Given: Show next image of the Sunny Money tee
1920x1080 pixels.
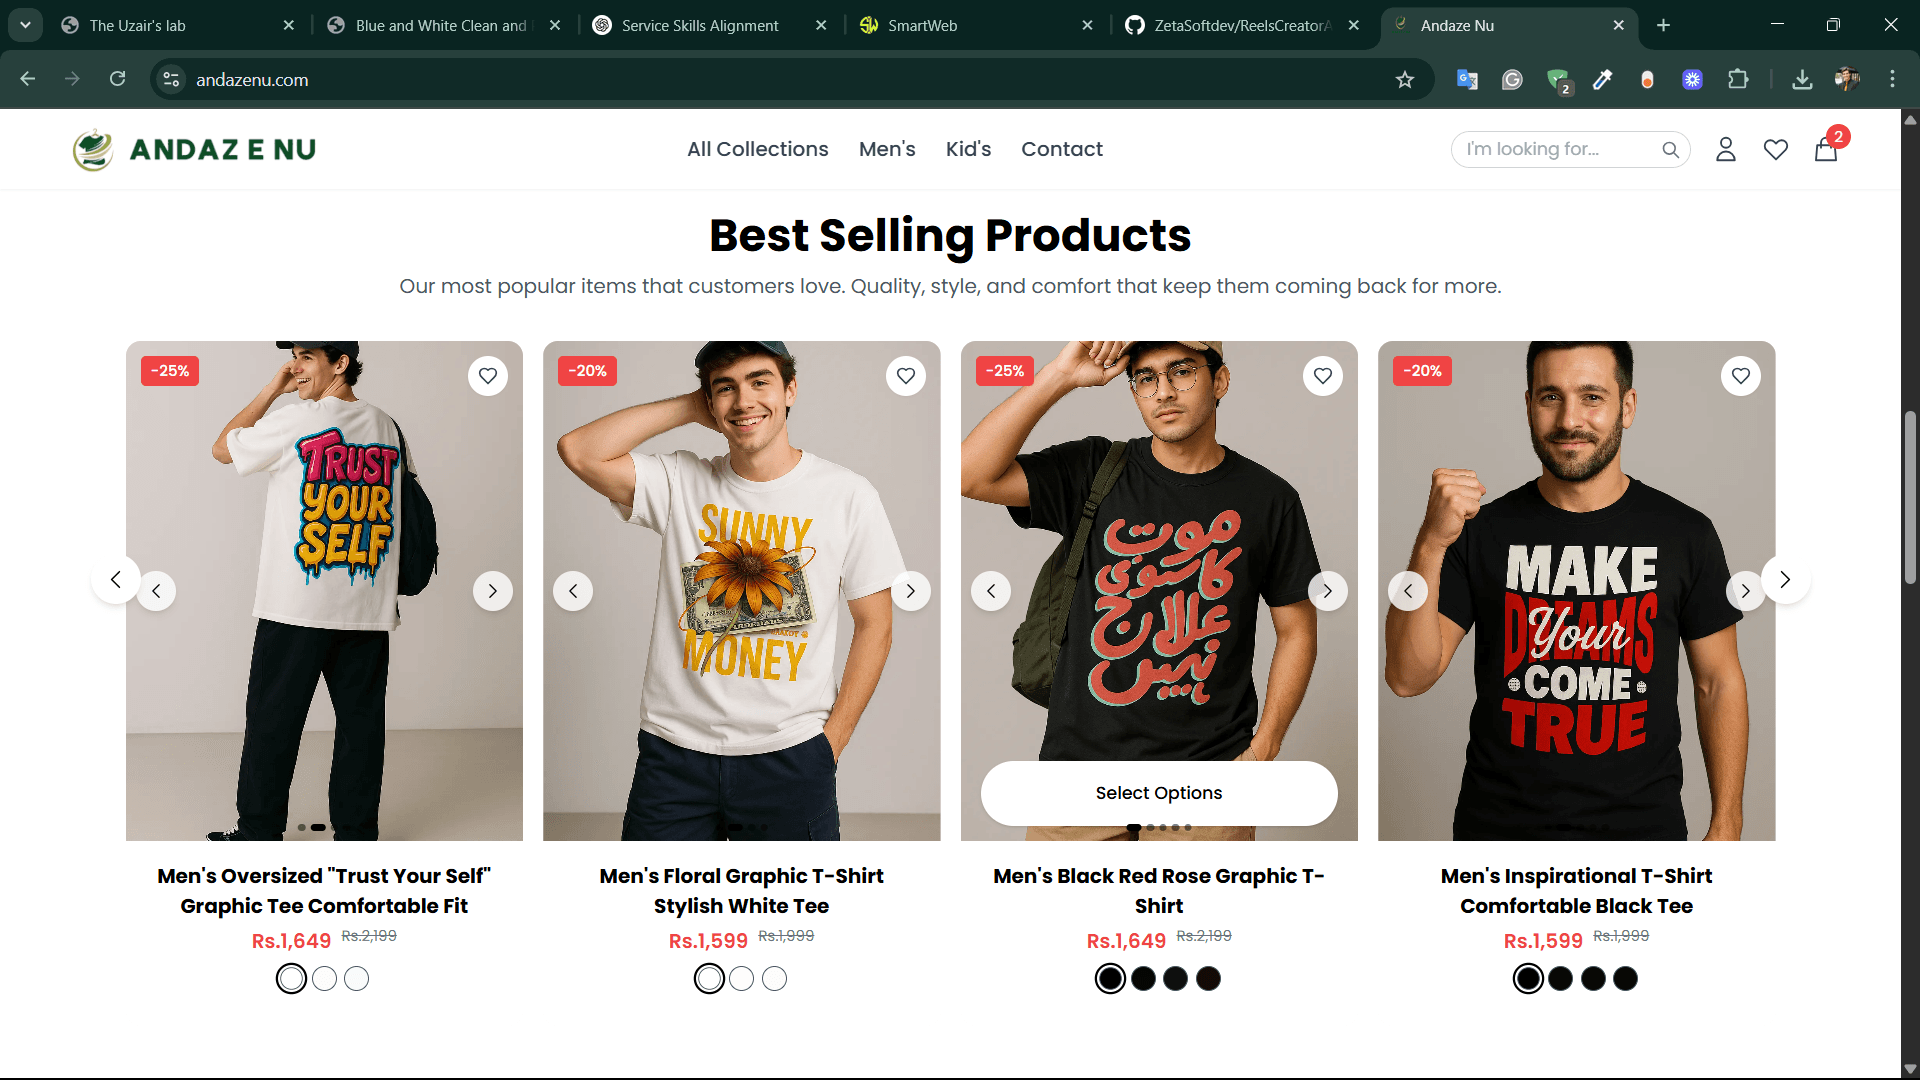Looking at the screenshot, I should [910, 591].
